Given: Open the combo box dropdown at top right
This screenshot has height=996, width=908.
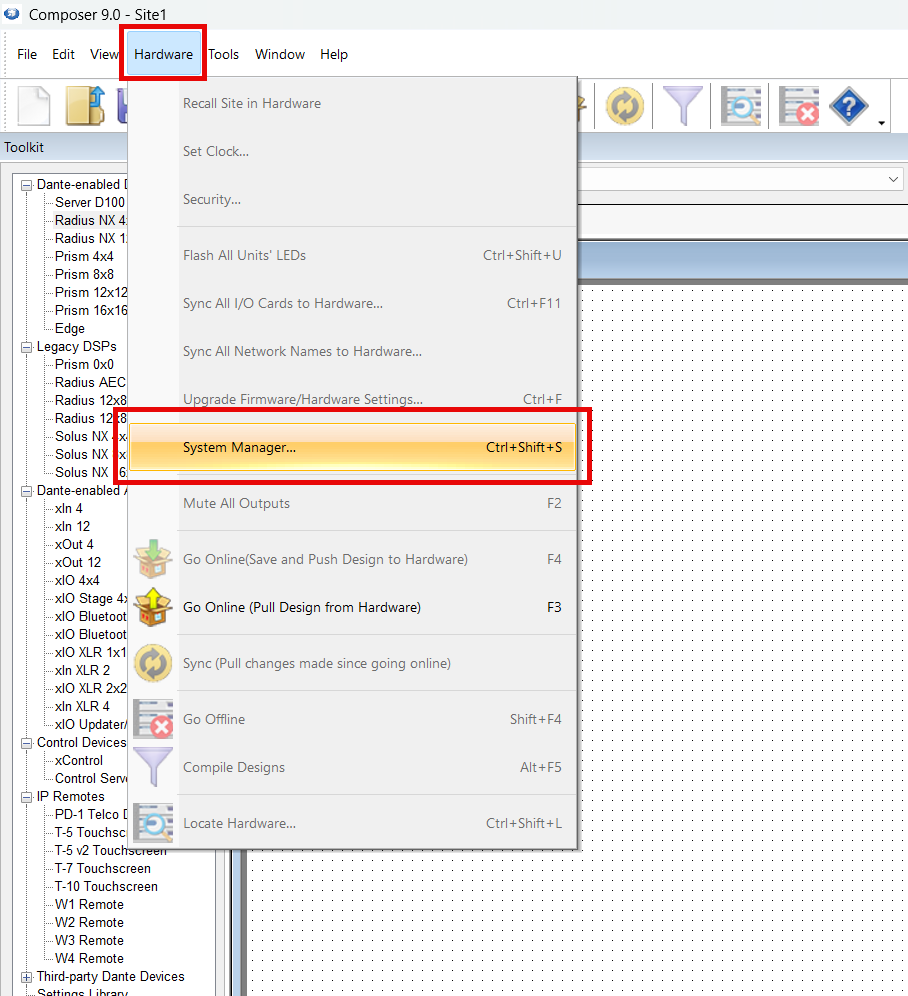Looking at the screenshot, I should [x=893, y=179].
